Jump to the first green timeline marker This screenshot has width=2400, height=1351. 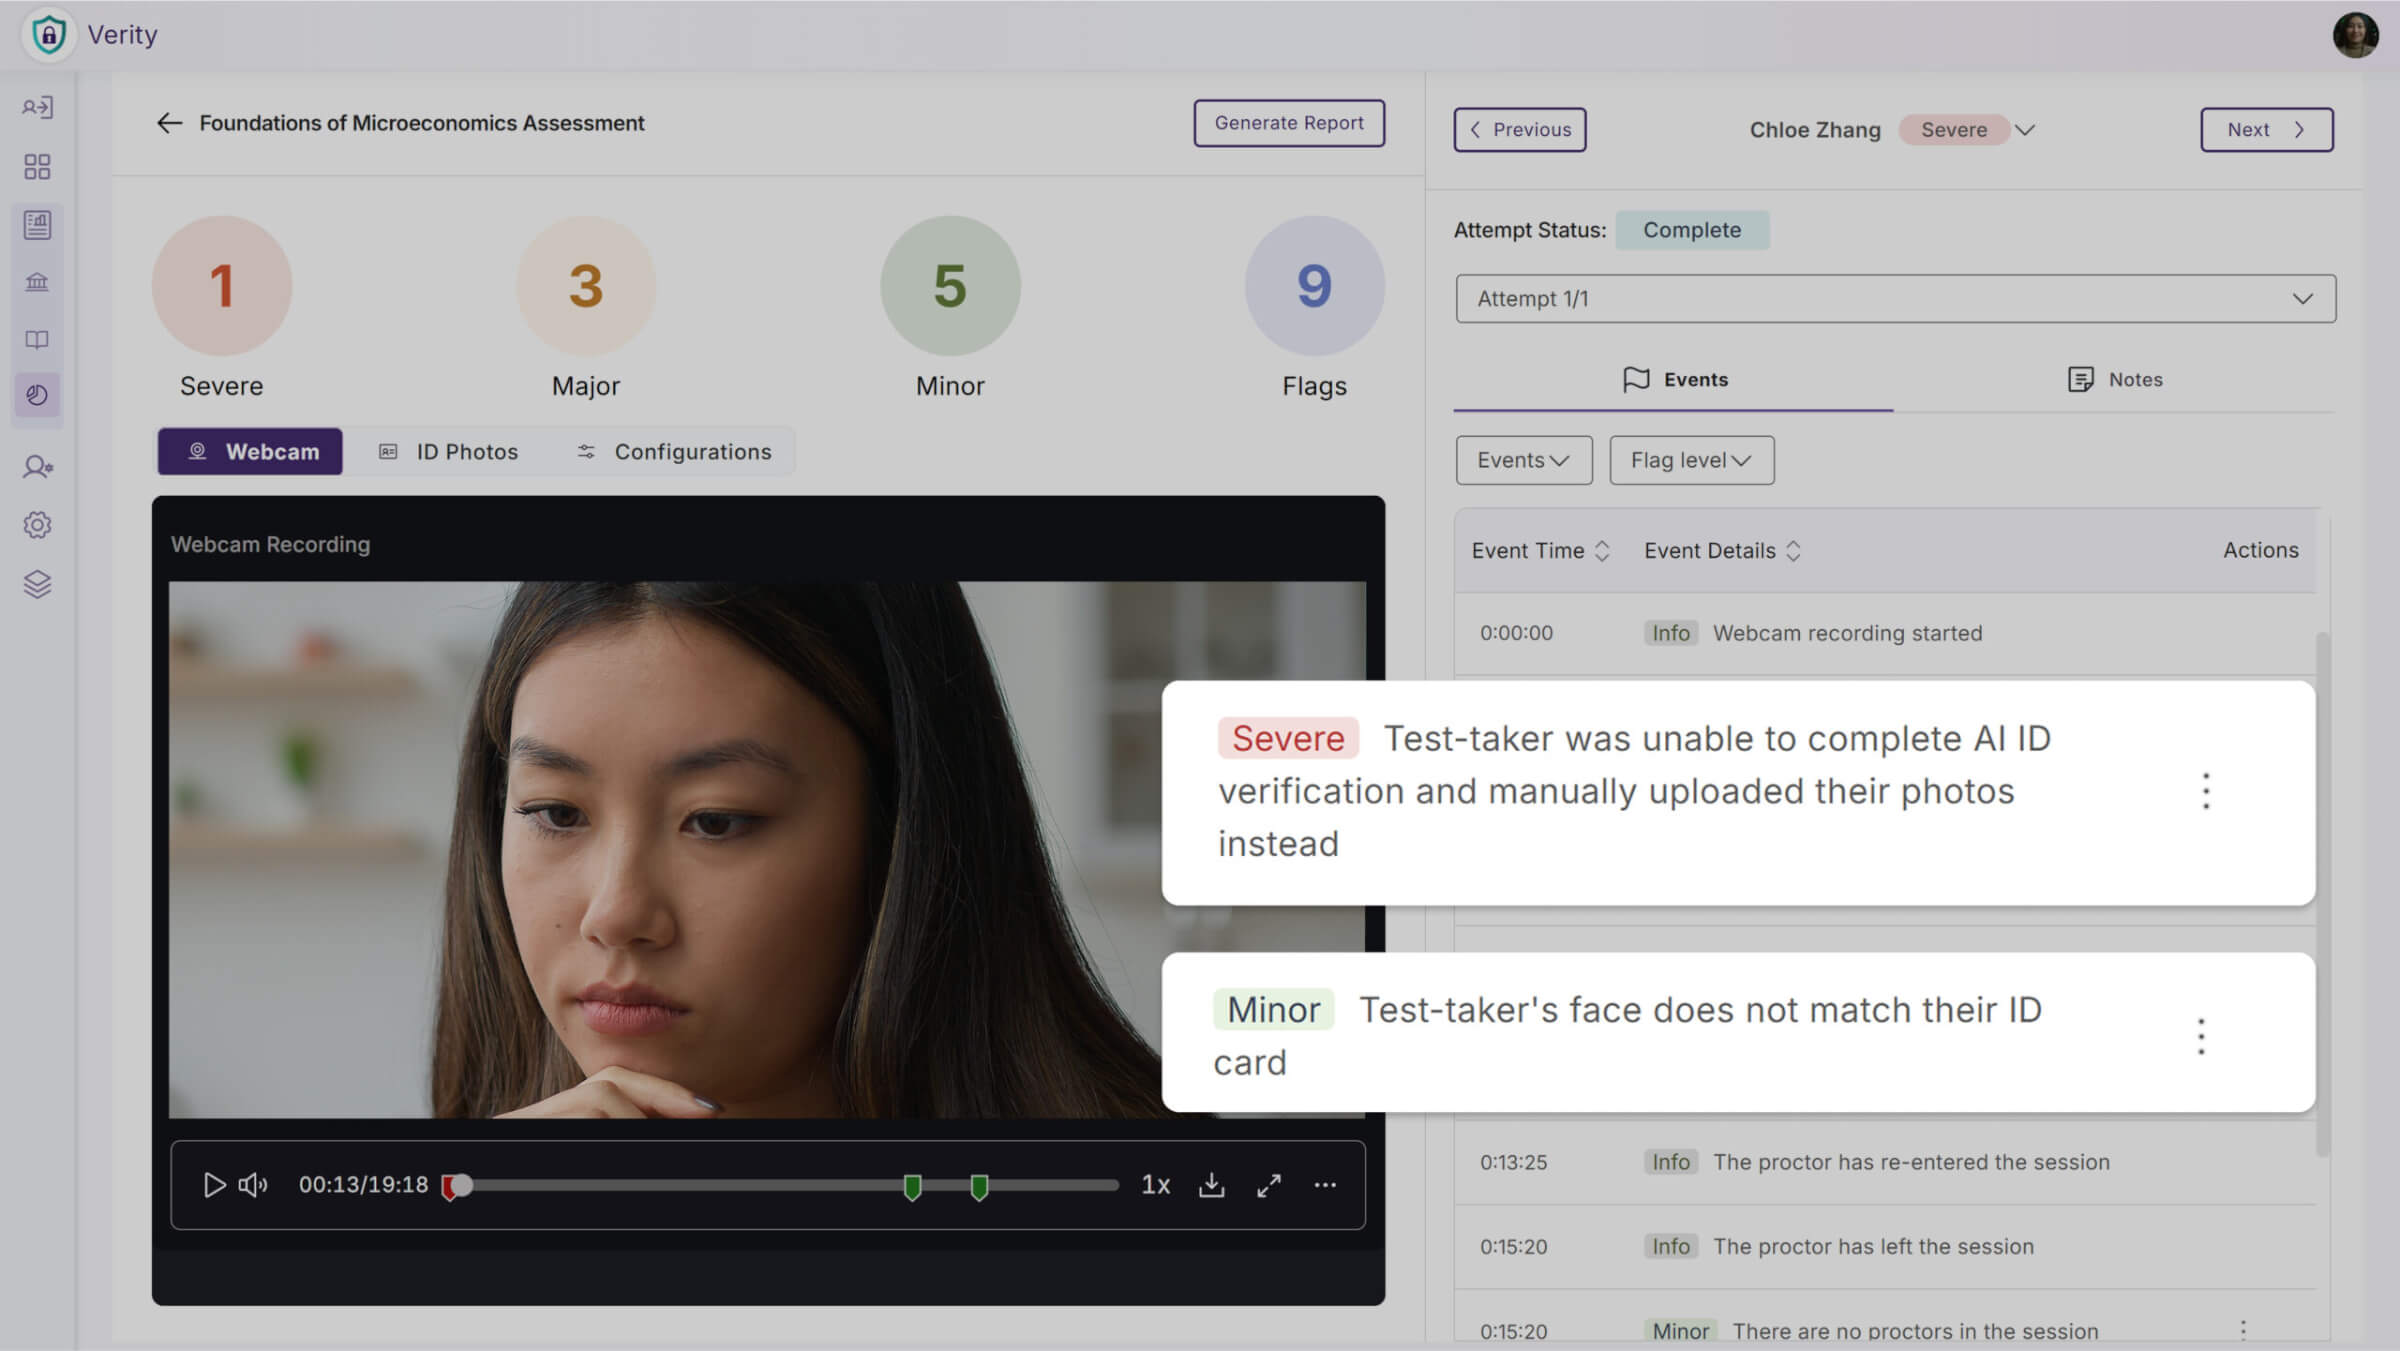pyautogui.click(x=912, y=1187)
